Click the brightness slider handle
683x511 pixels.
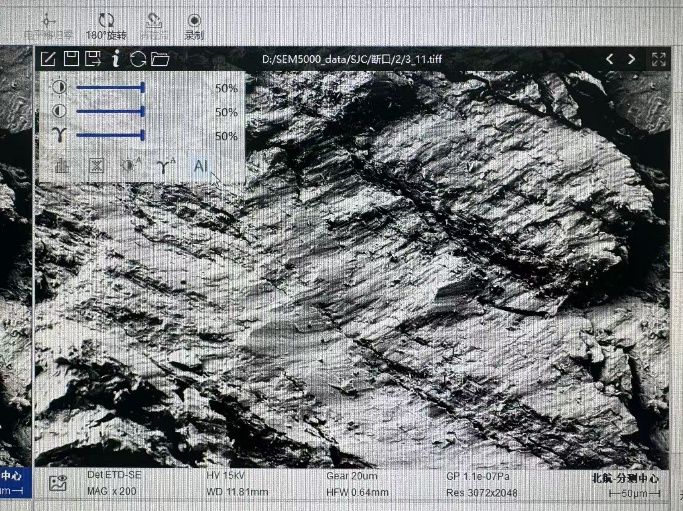pos(143,88)
